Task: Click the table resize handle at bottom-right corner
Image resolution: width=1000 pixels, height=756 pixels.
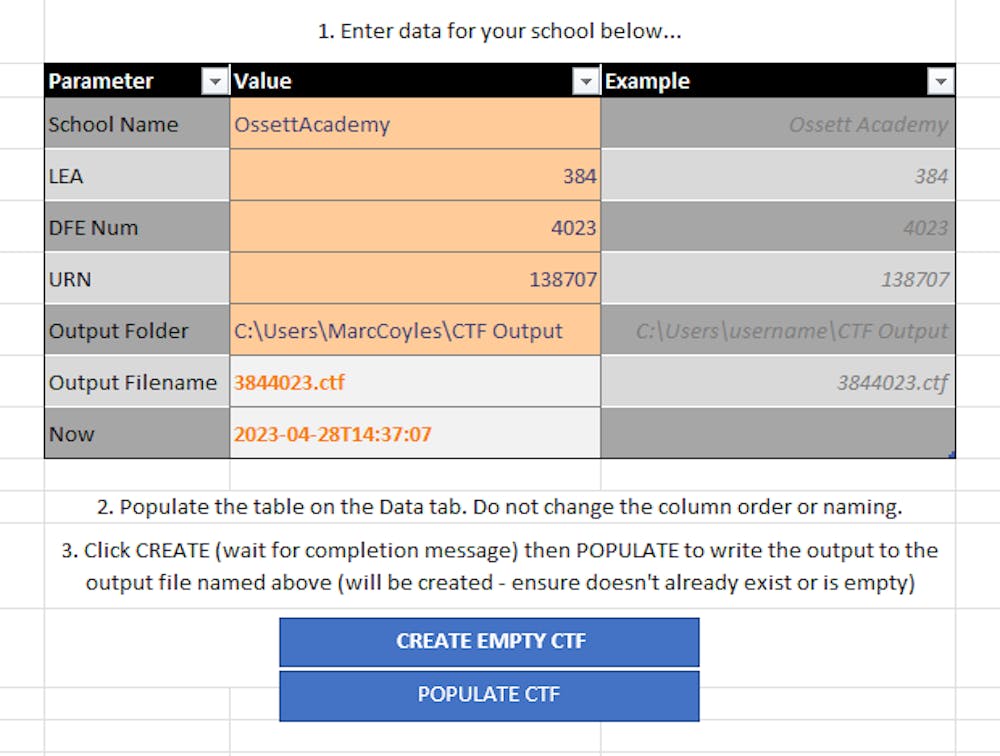Action: click(953, 456)
